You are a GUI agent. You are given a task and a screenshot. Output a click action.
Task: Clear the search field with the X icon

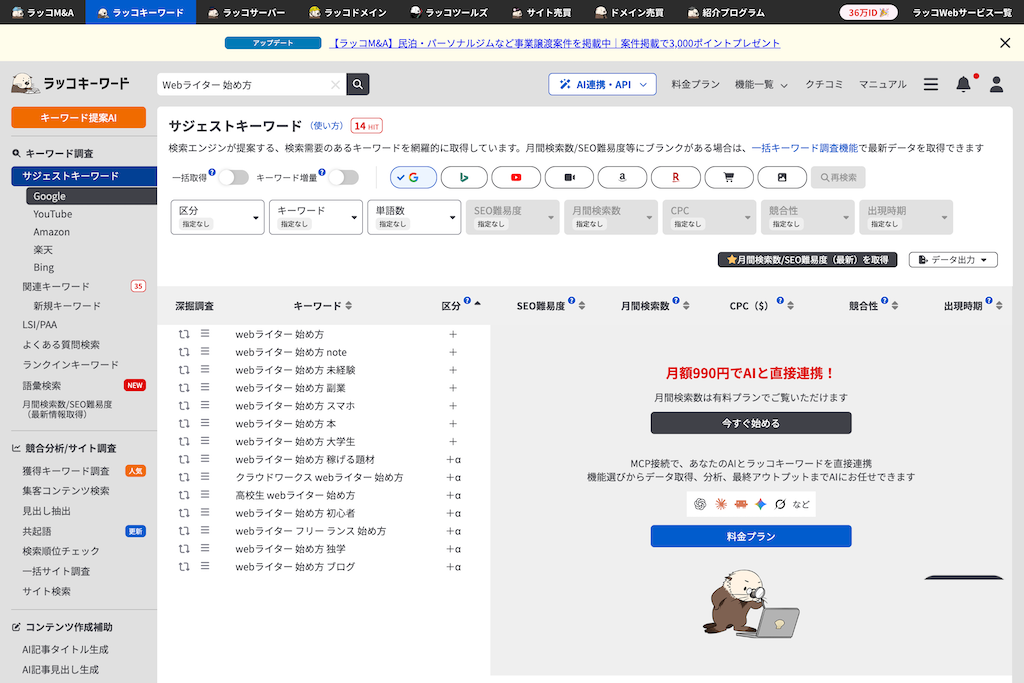[335, 85]
